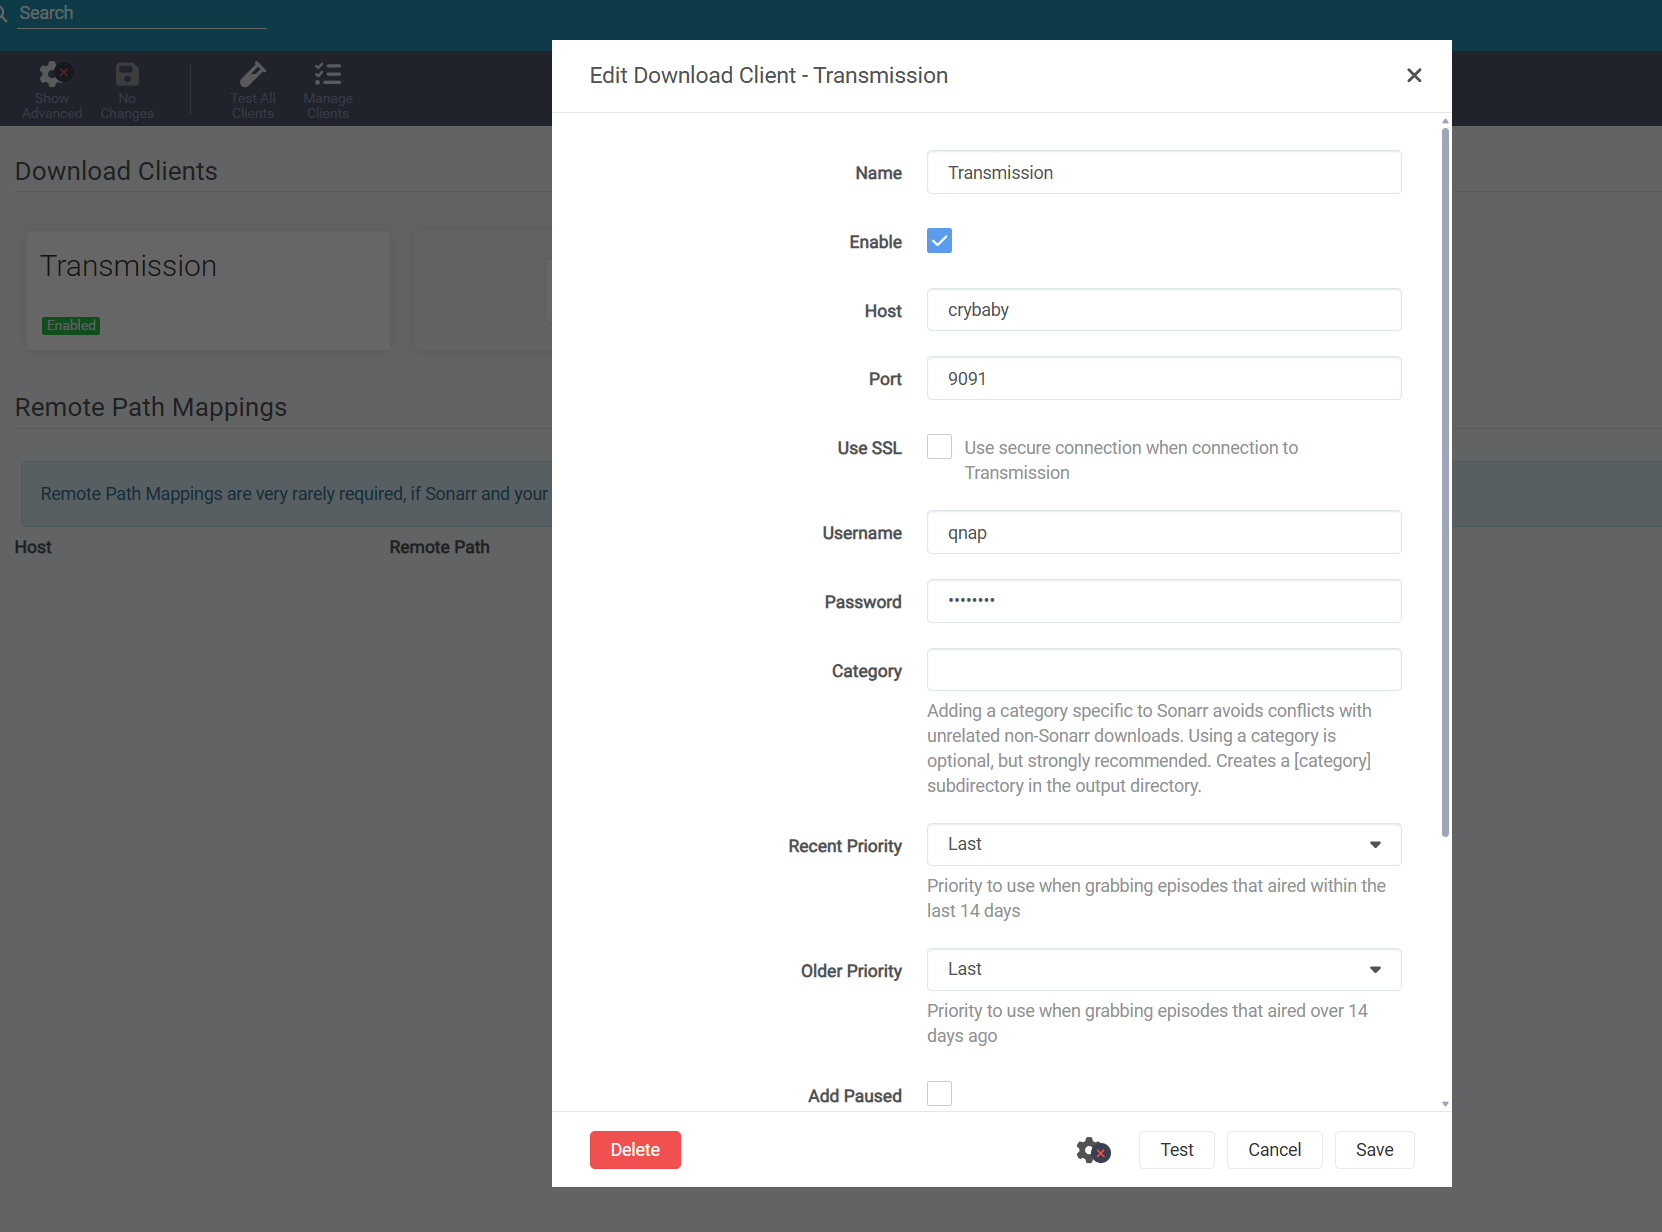The width and height of the screenshot is (1662, 1232).
Task: Click the Delete button
Action: (x=635, y=1150)
